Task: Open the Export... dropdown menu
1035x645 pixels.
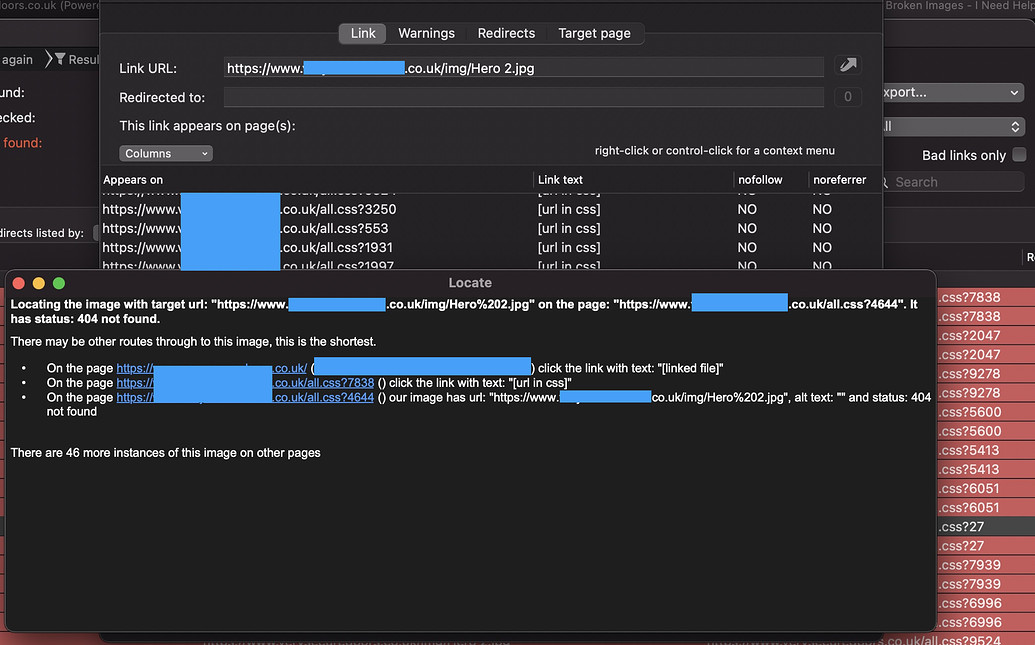Action: (x=950, y=92)
